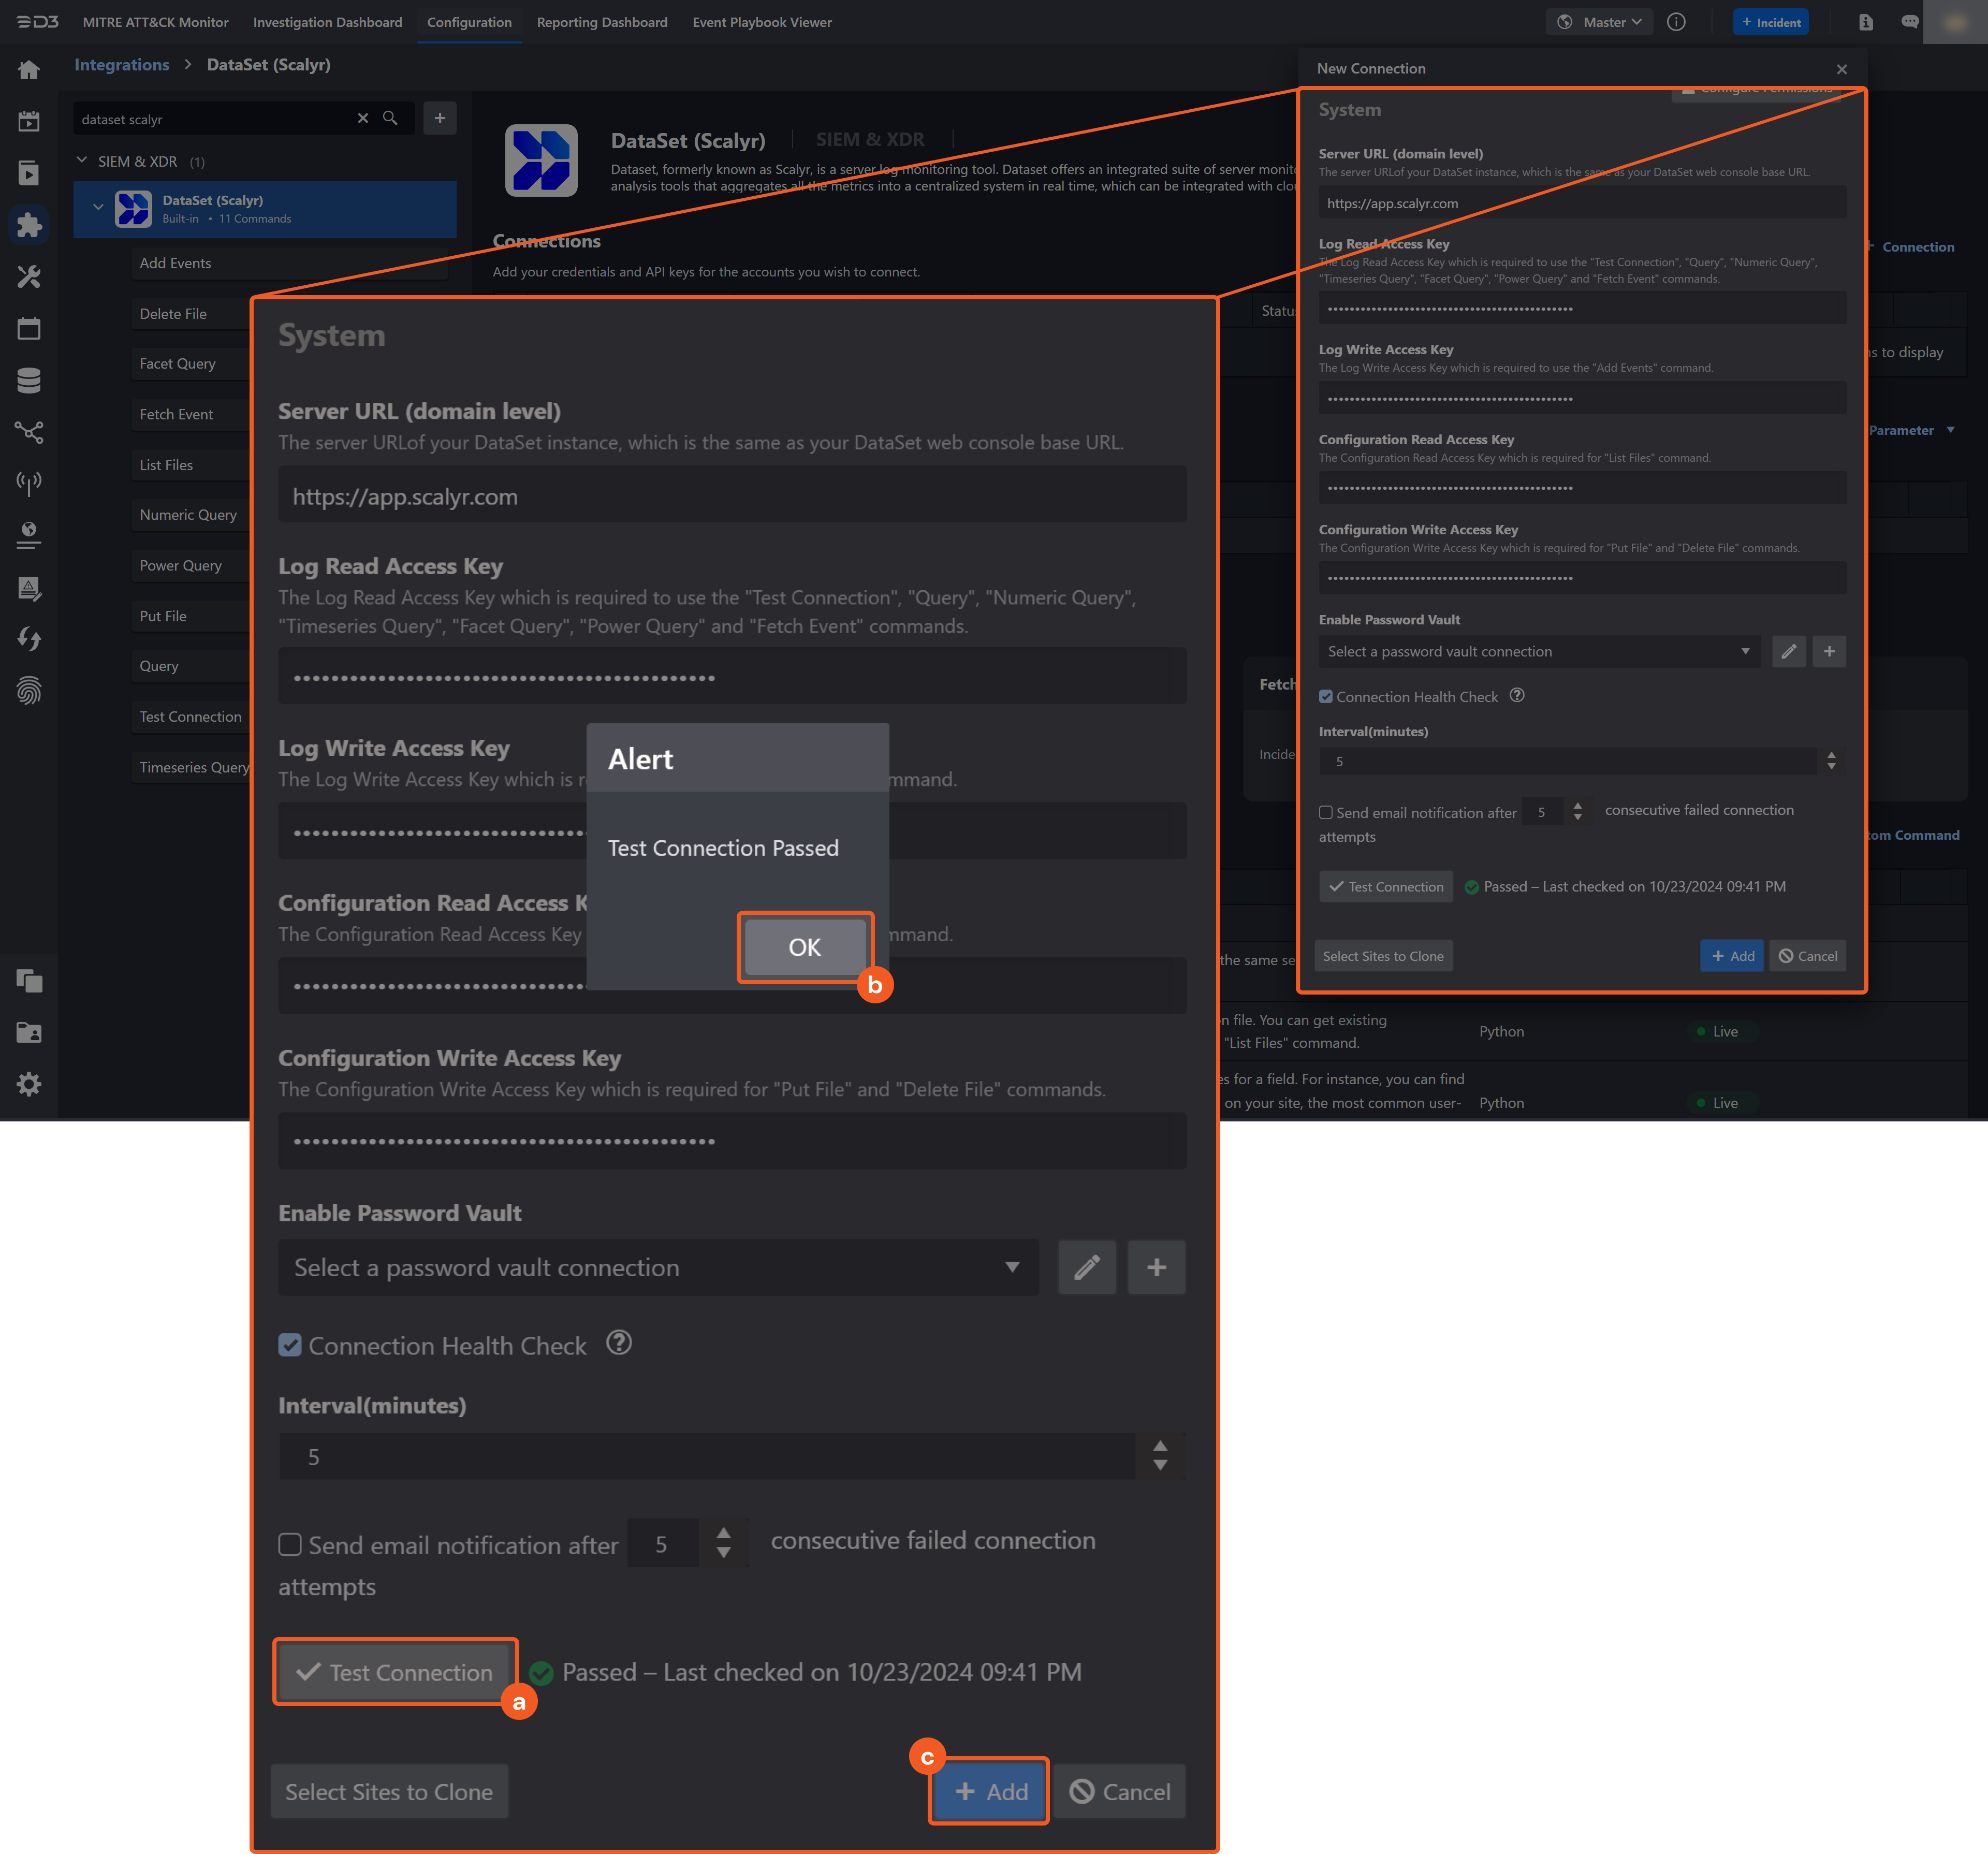The image size is (1988, 1854).
Task: Toggle Connection Health Check in the New Connection panel
Action: tap(1326, 696)
